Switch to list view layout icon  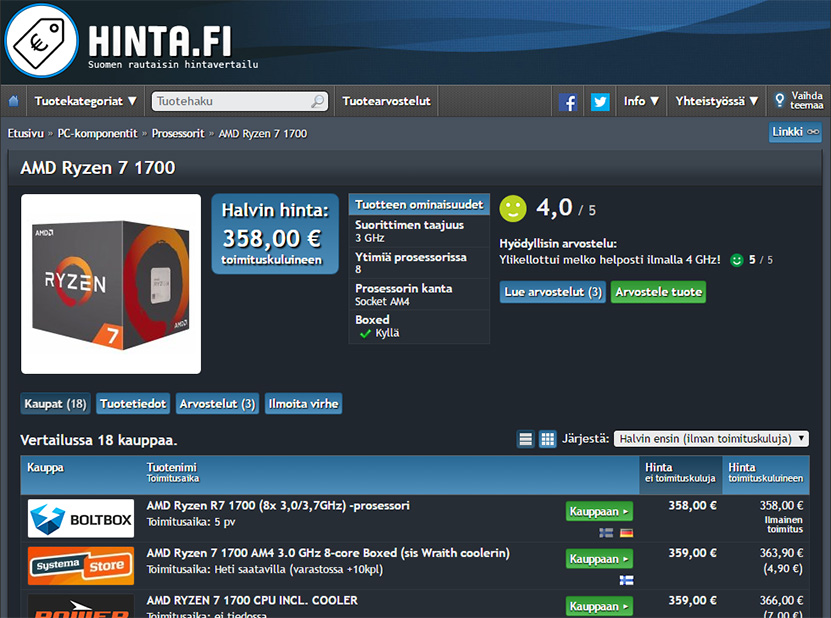click(525, 439)
